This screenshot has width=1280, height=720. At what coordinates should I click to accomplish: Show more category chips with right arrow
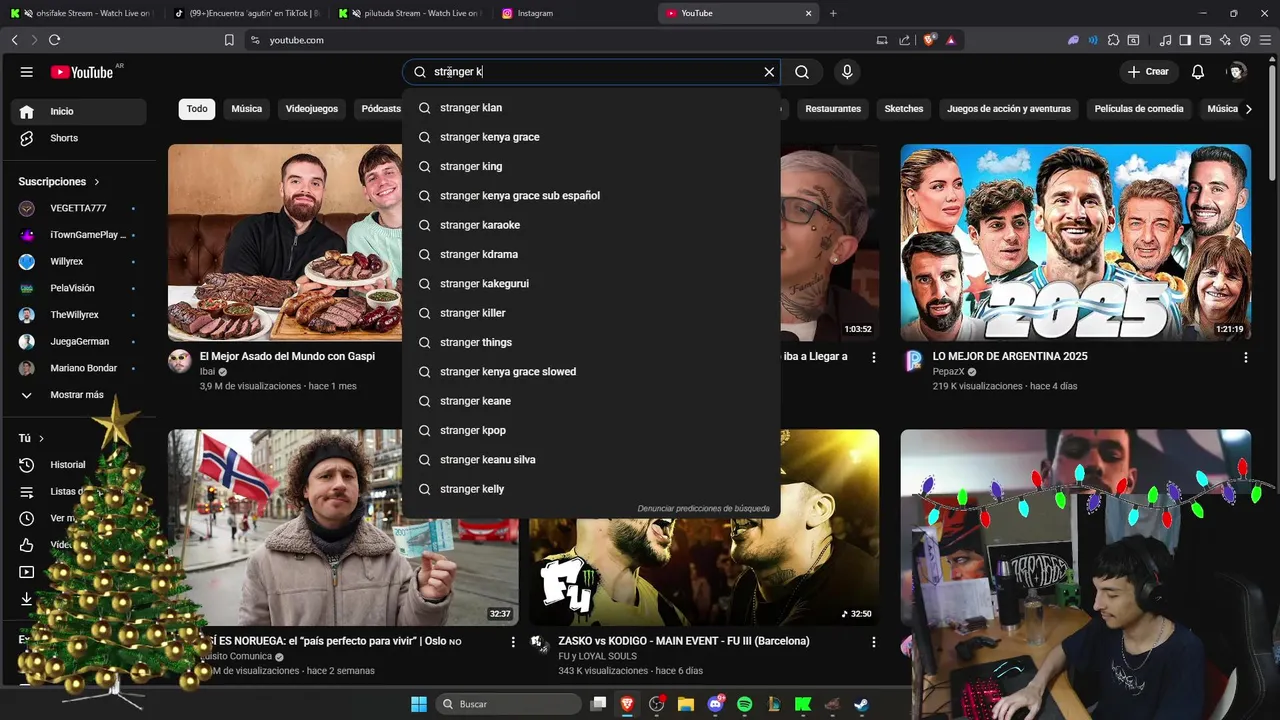pyautogui.click(x=1248, y=109)
